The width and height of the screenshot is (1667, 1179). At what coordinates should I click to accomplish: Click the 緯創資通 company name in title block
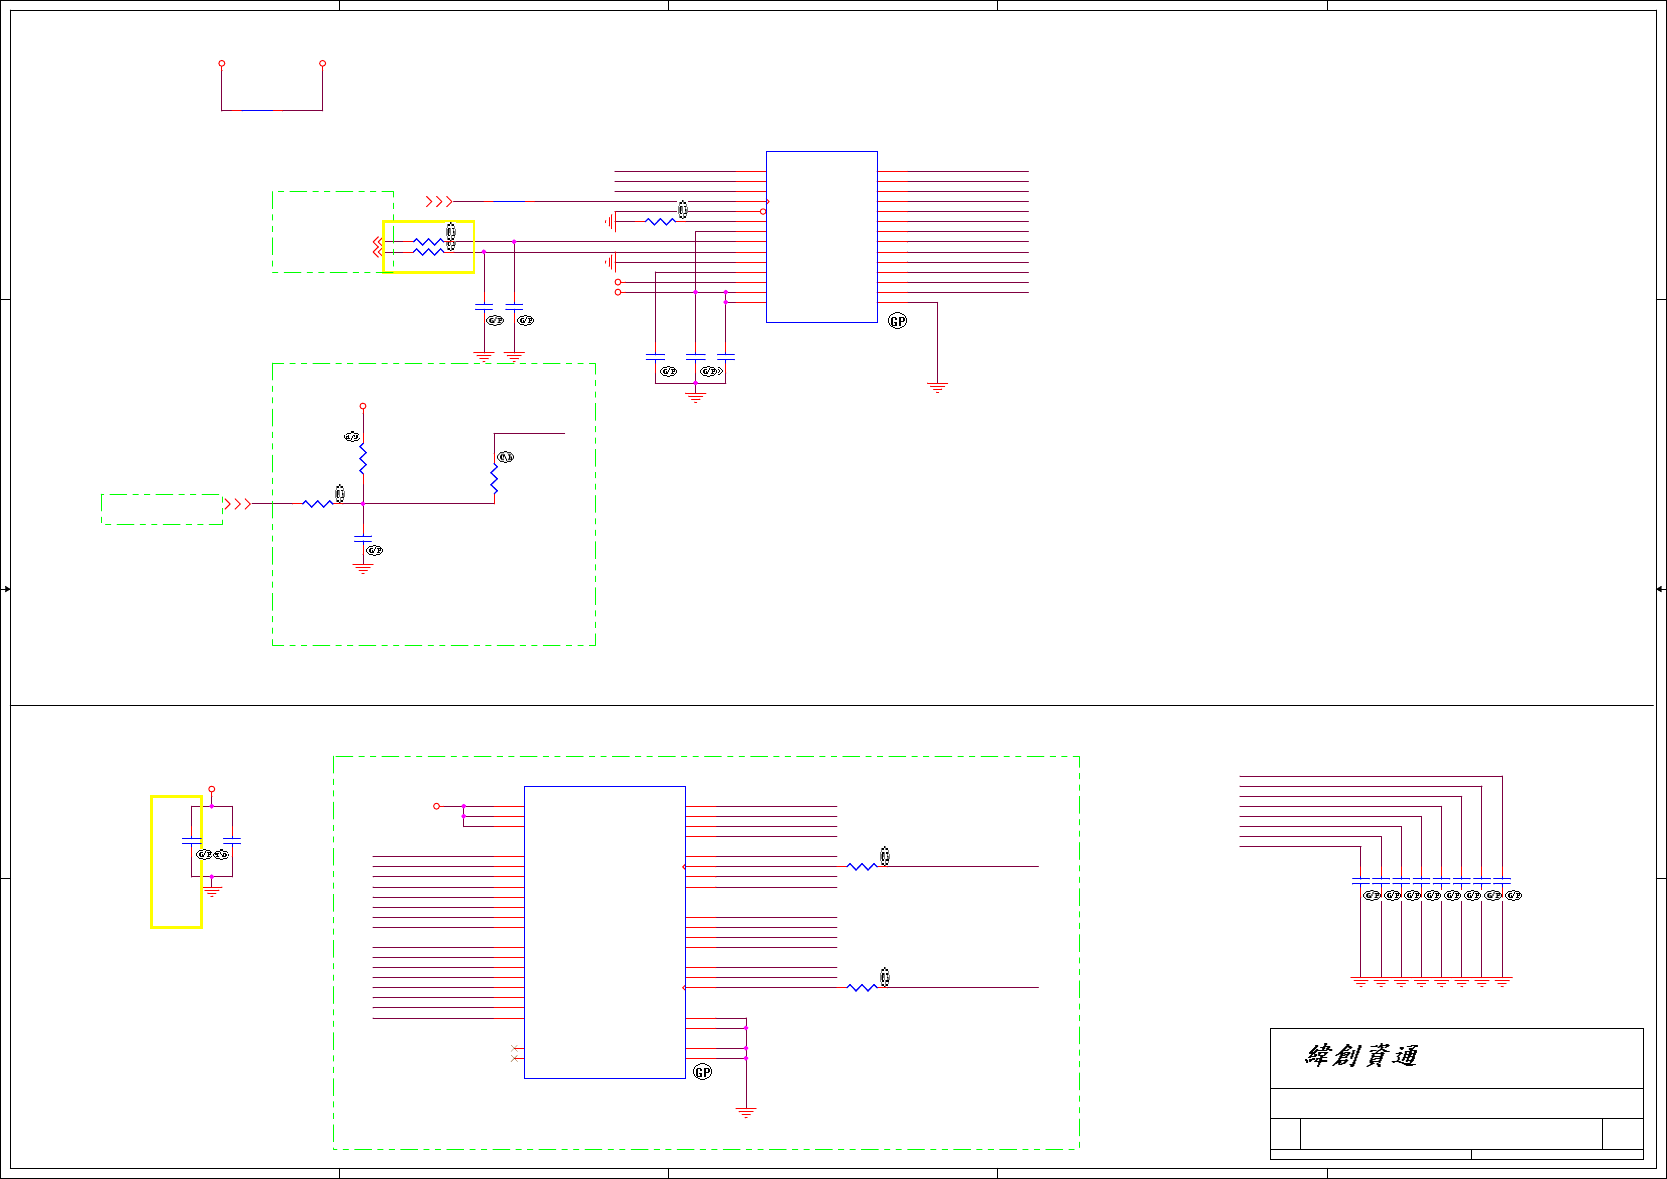[1362, 1056]
